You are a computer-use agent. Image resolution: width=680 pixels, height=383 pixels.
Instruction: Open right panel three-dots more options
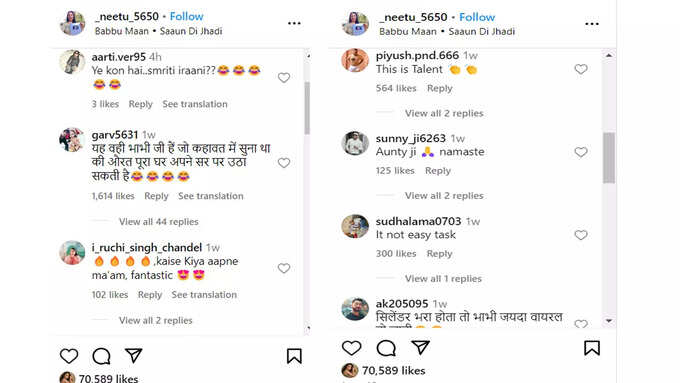coord(592,24)
